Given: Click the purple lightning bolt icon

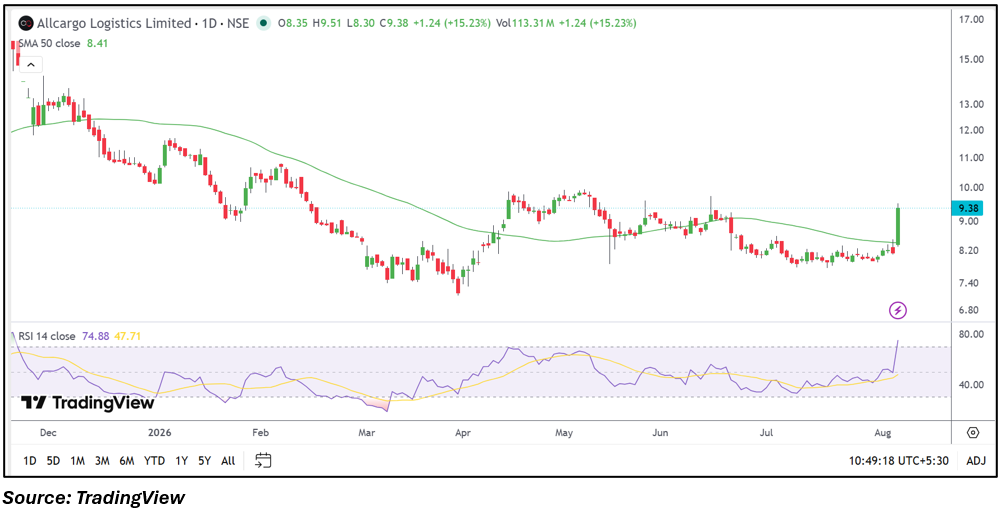Looking at the screenshot, I should click(898, 311).
